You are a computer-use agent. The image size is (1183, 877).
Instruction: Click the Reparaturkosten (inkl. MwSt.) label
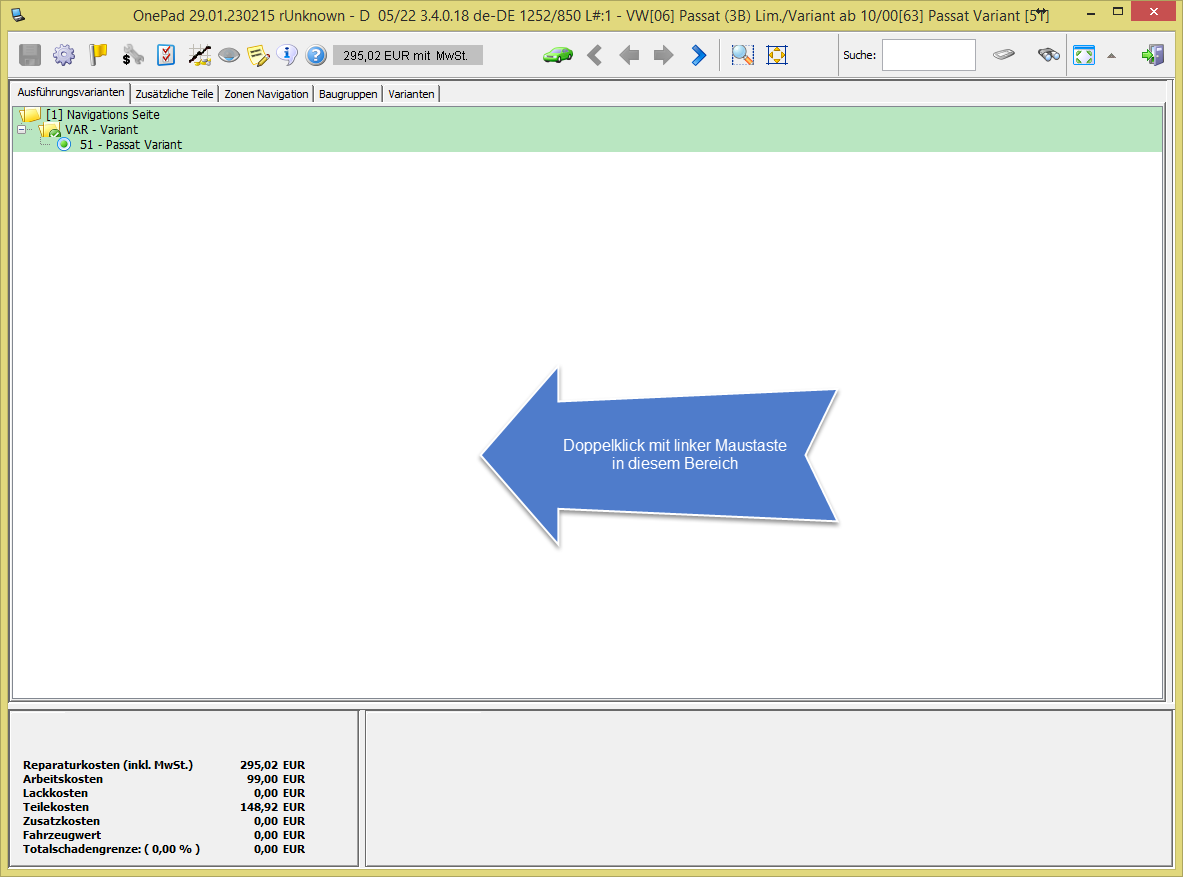(x=108, y=765)
